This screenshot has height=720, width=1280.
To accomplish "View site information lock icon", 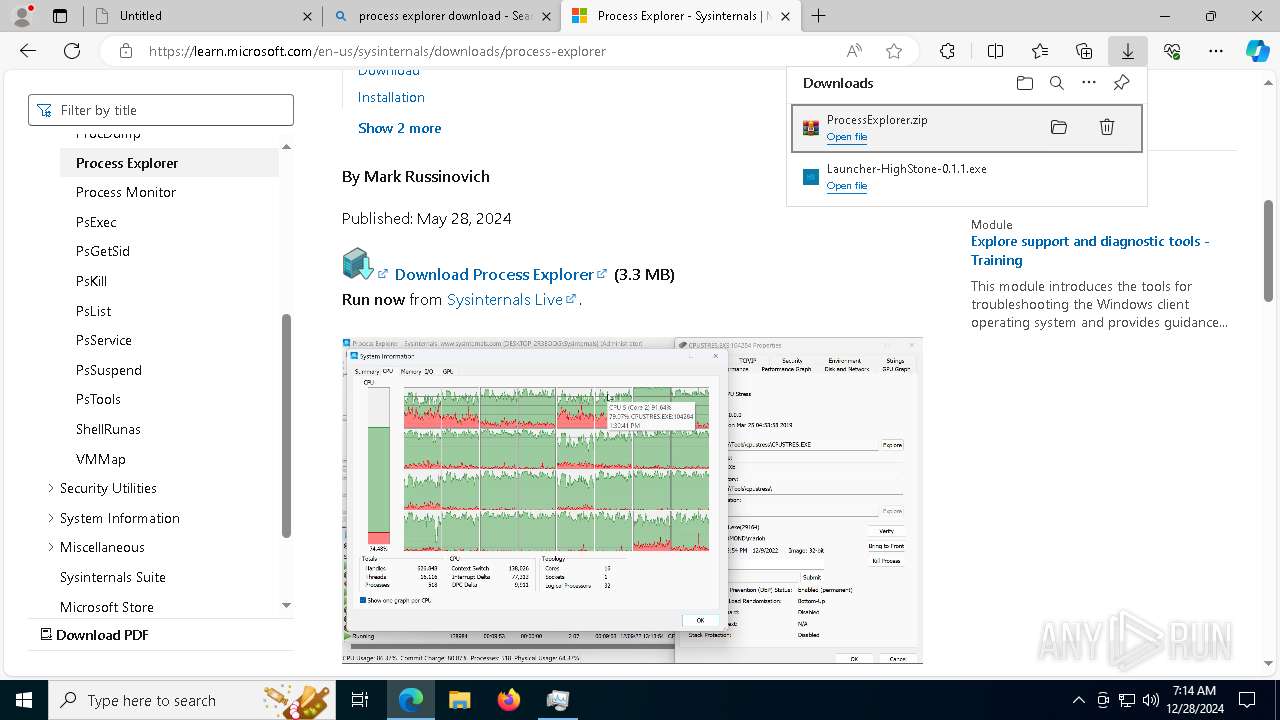I will coord(125,51).
